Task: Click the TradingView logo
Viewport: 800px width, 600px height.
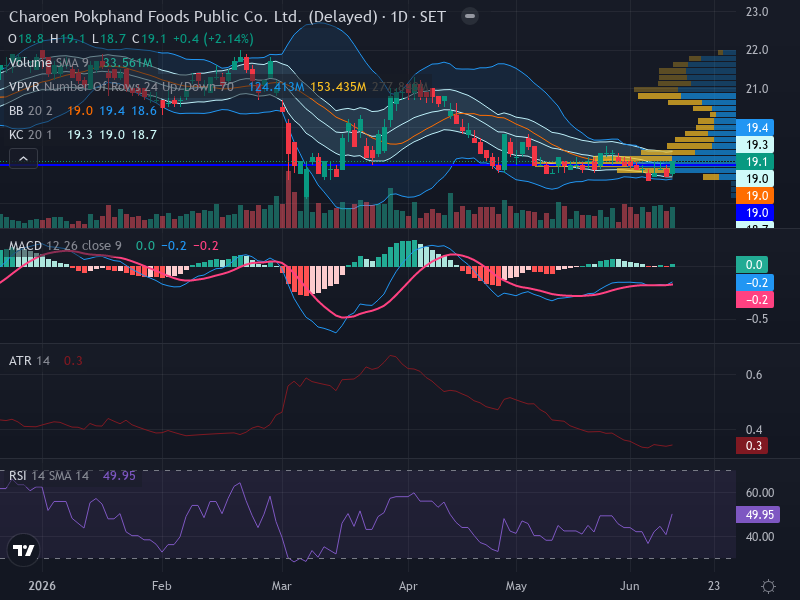Action: [23, 550]
